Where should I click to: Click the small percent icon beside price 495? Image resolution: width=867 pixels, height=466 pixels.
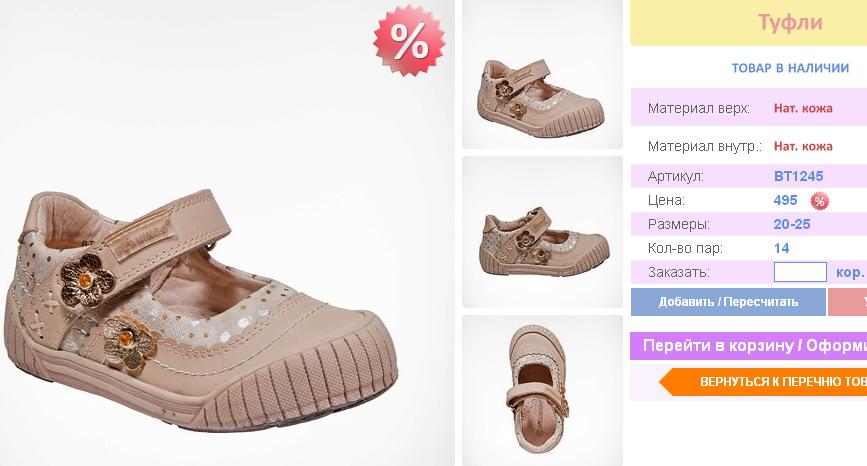coord(819,201)
